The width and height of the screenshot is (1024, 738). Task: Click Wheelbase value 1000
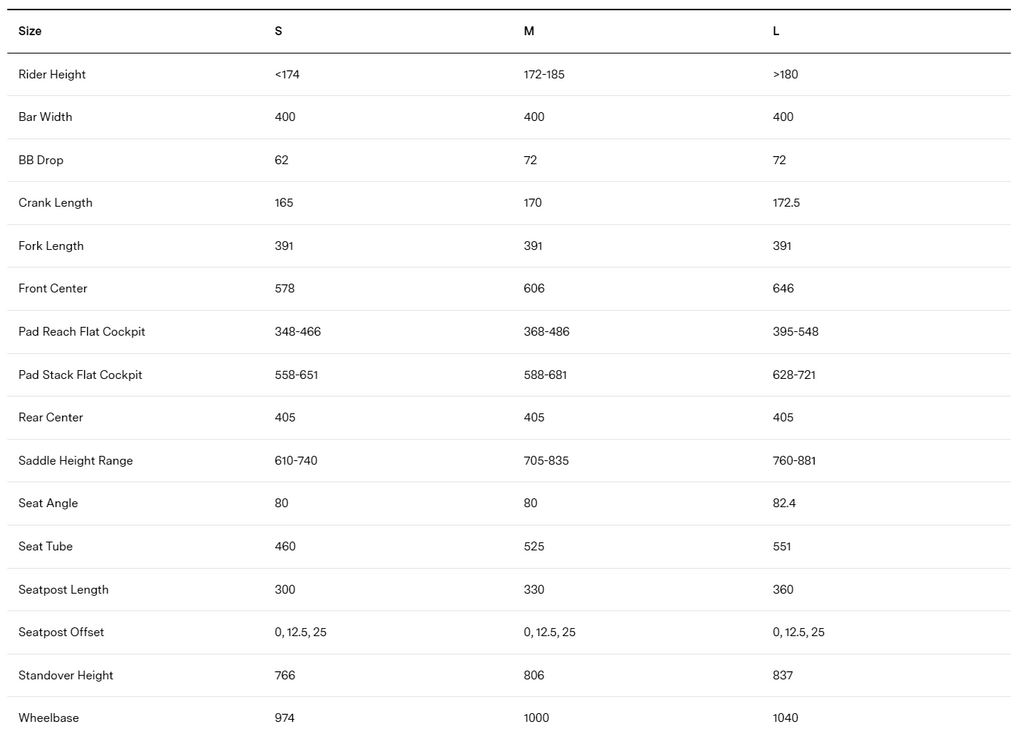tap(536, 718)
